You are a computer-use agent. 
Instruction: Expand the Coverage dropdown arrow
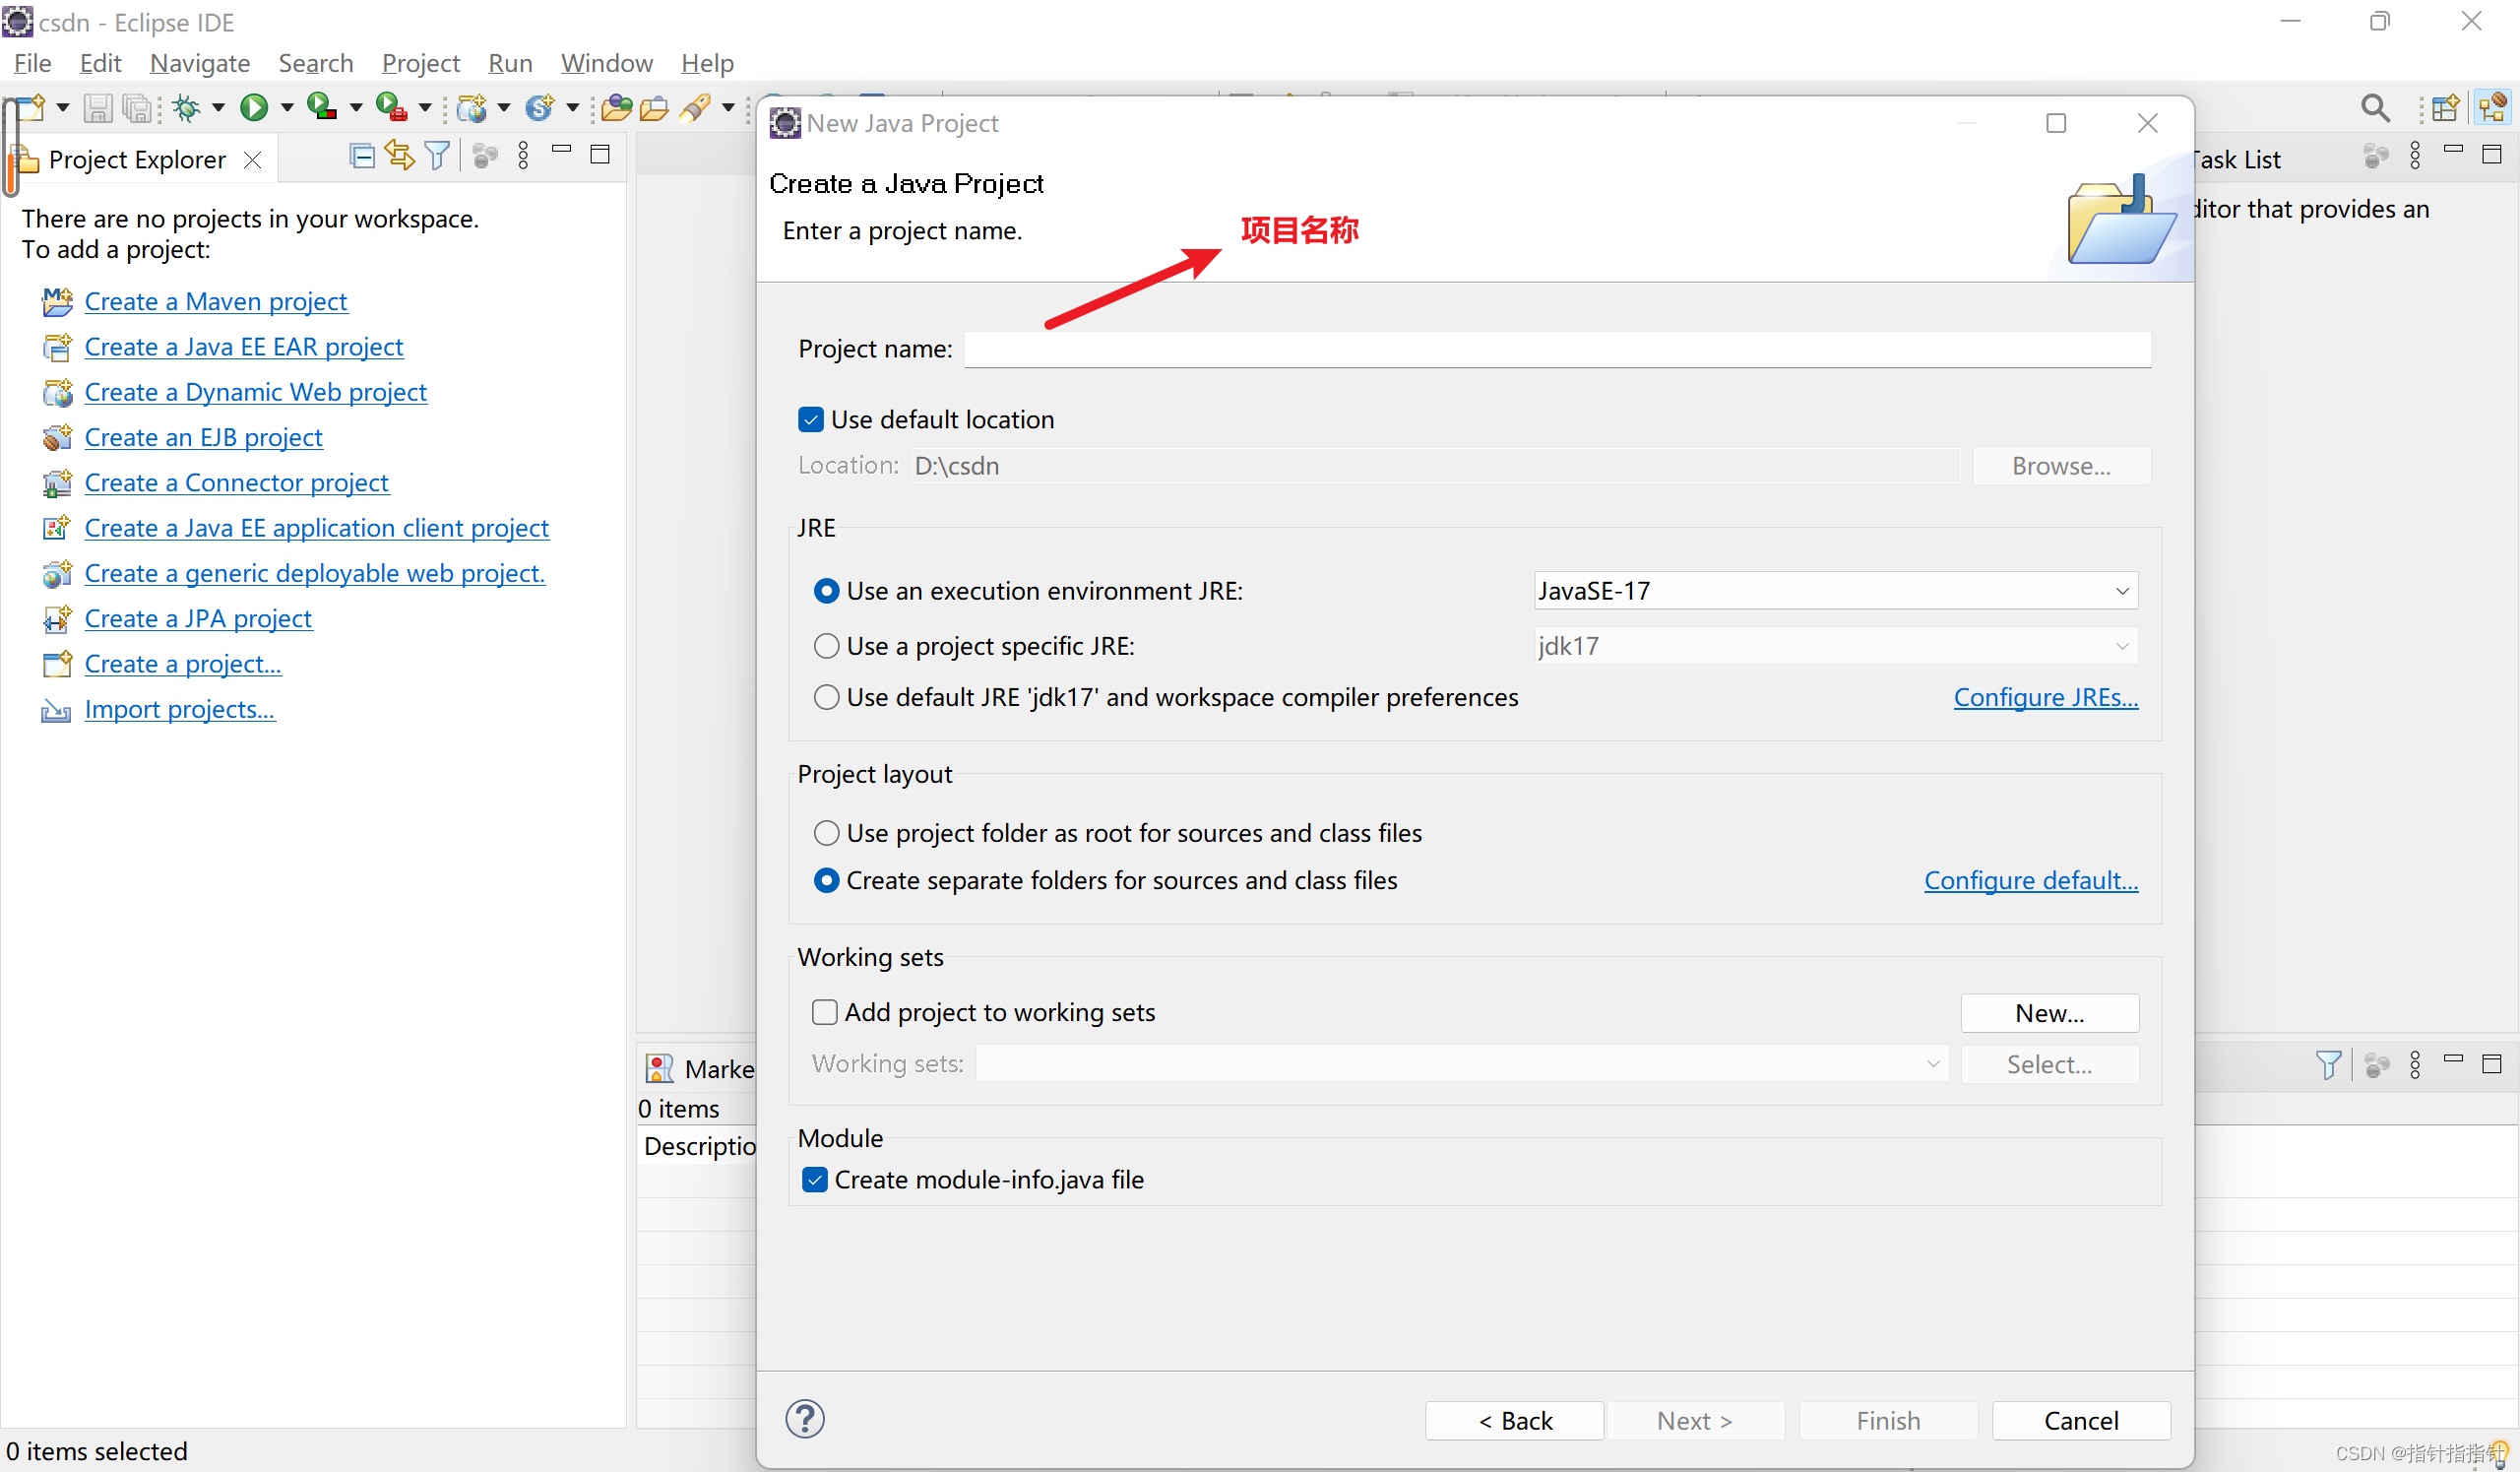click(x=356, y=107)
